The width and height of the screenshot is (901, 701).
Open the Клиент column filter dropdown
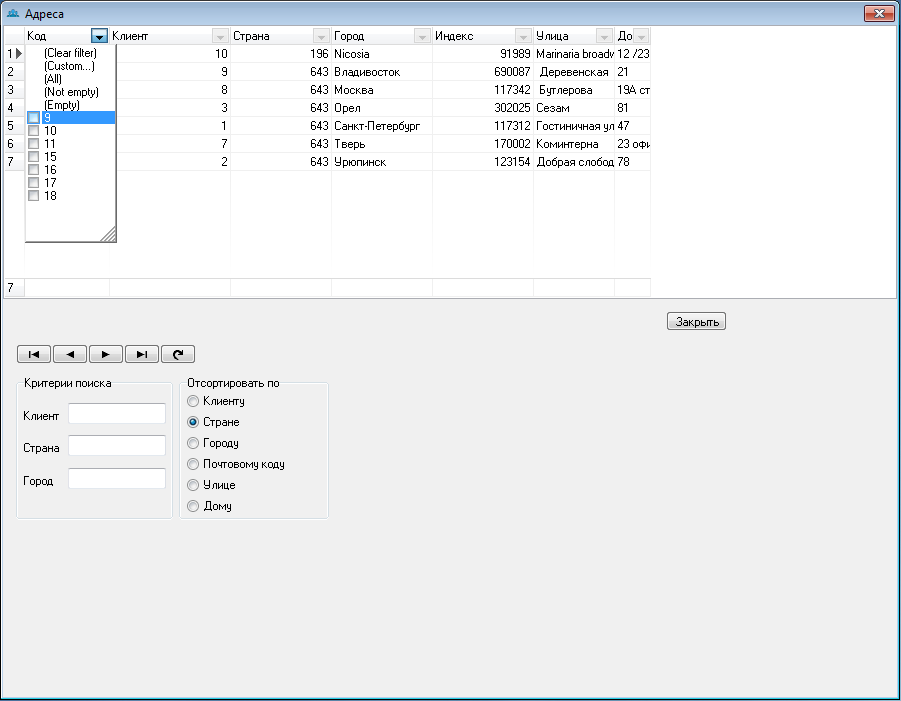coord(220,36)
